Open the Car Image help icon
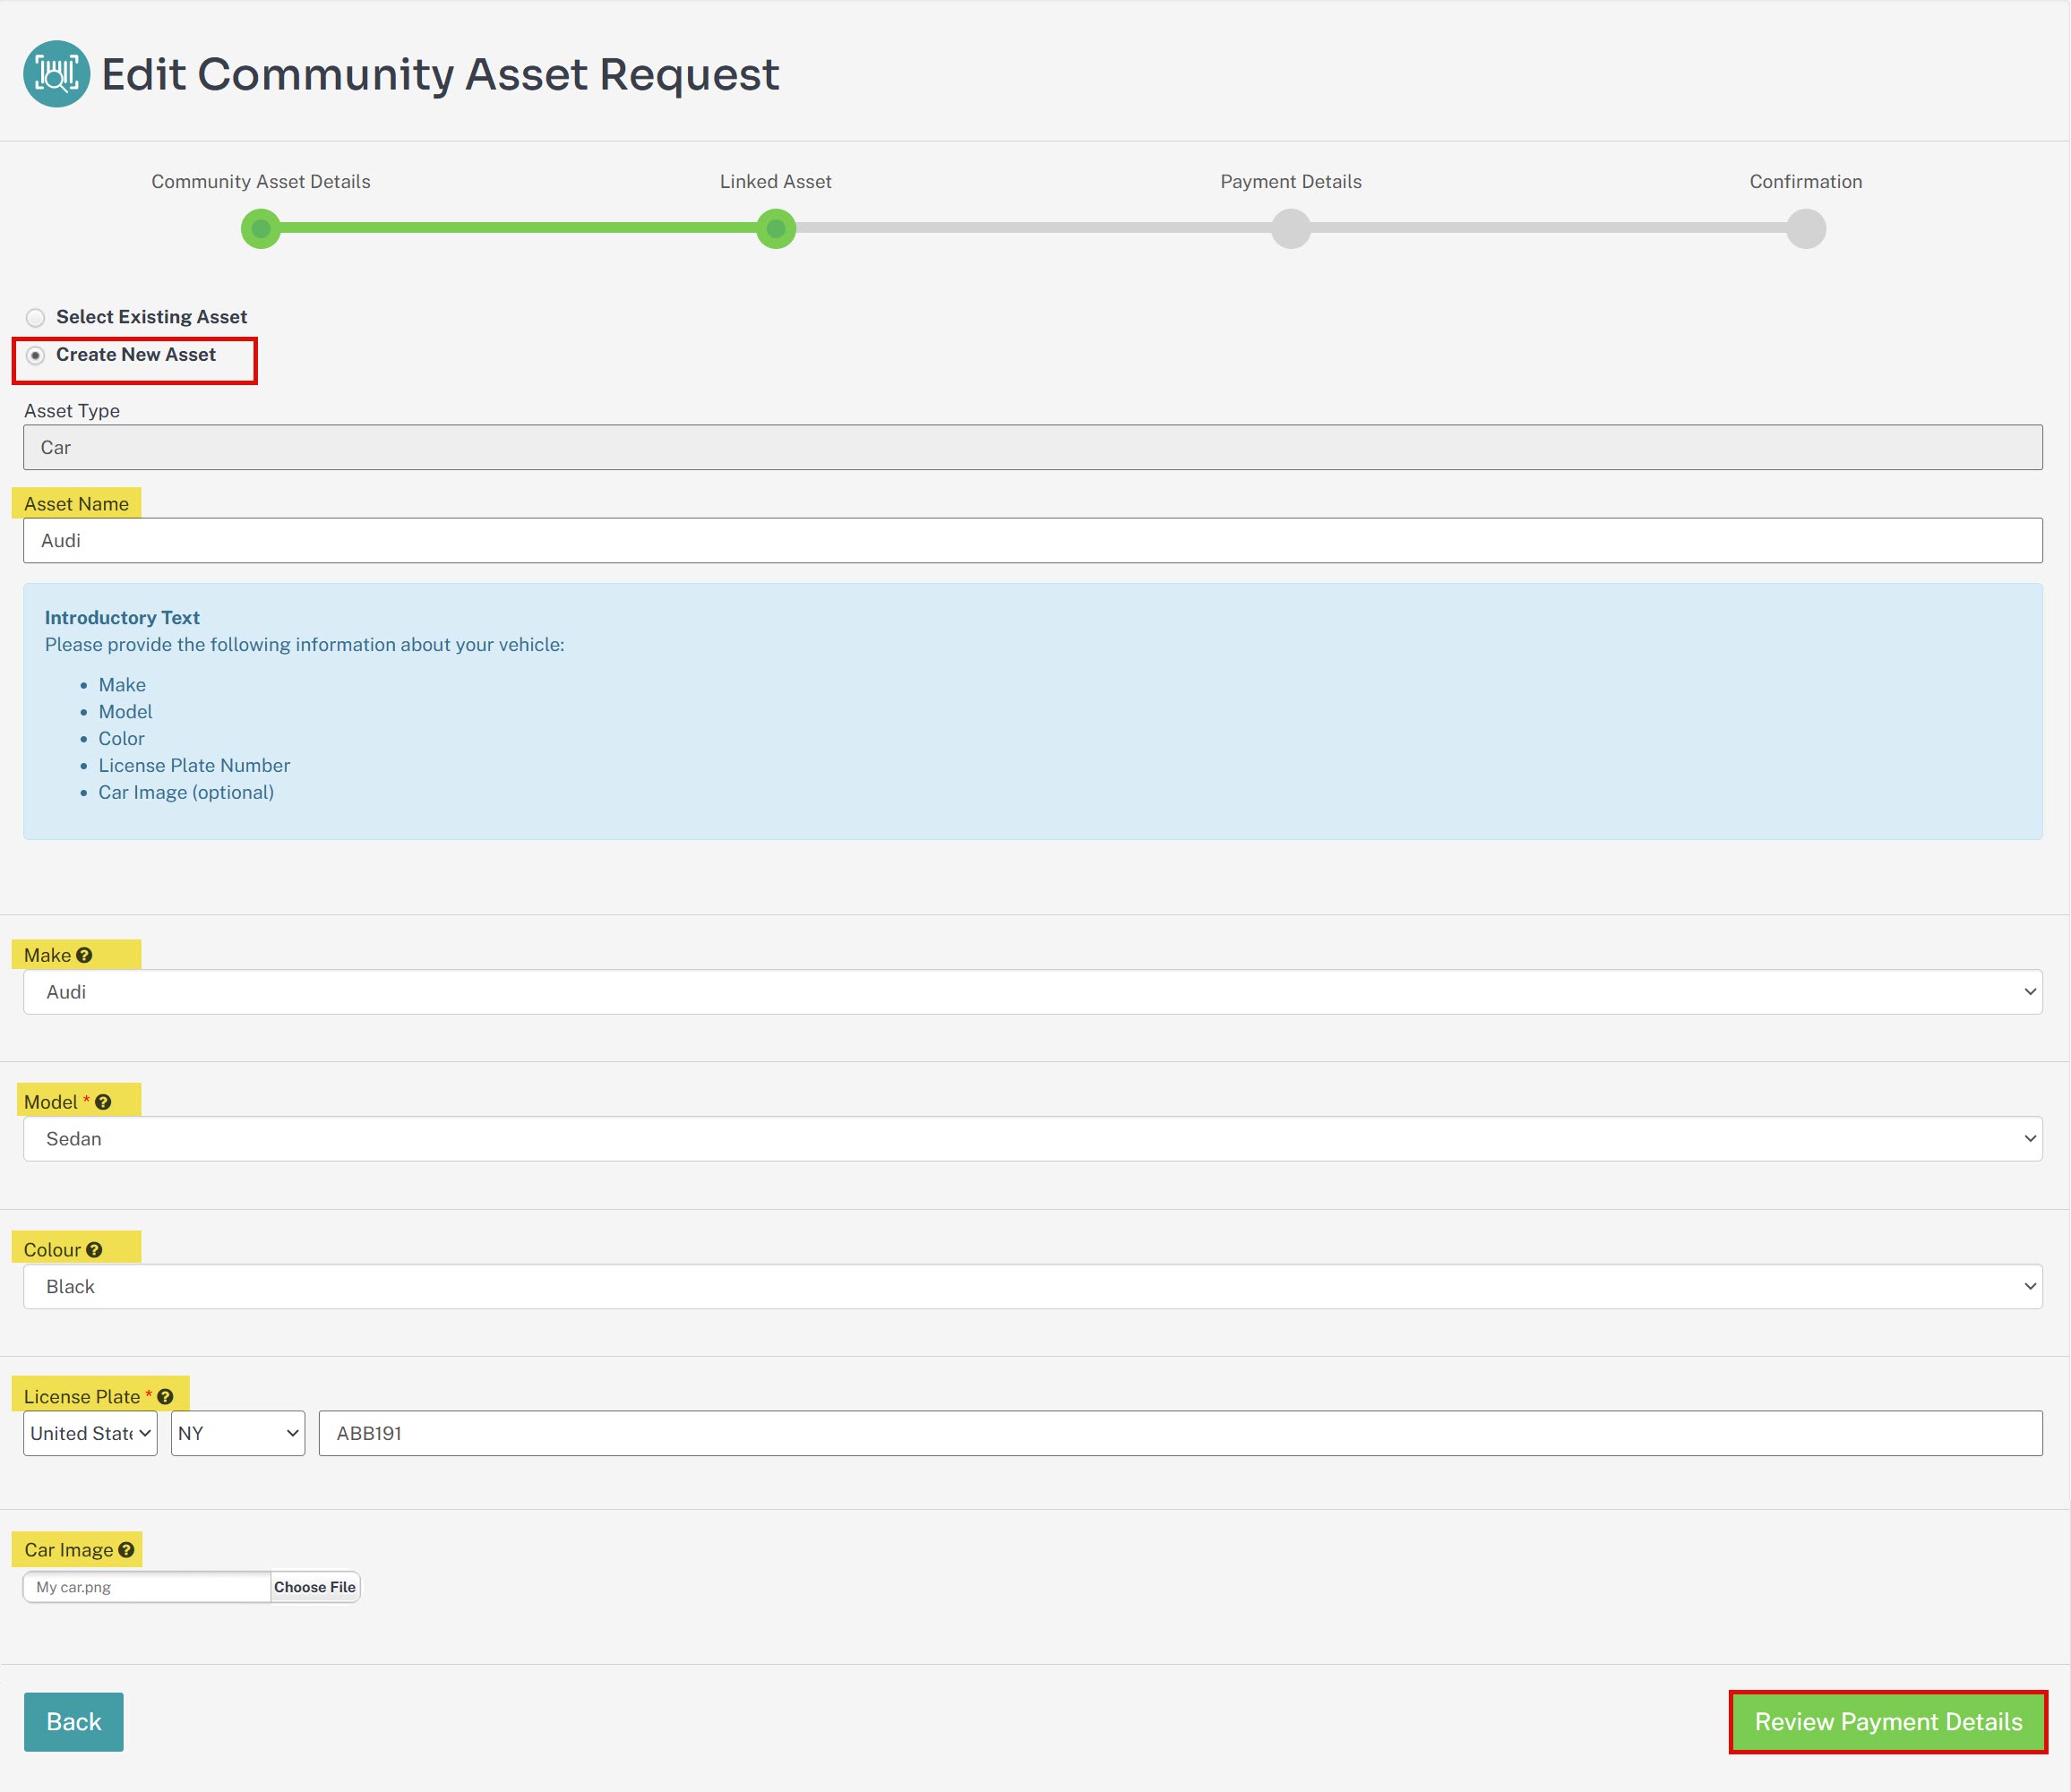This screenshot has width=2071, height=1792. point(126,1550)
